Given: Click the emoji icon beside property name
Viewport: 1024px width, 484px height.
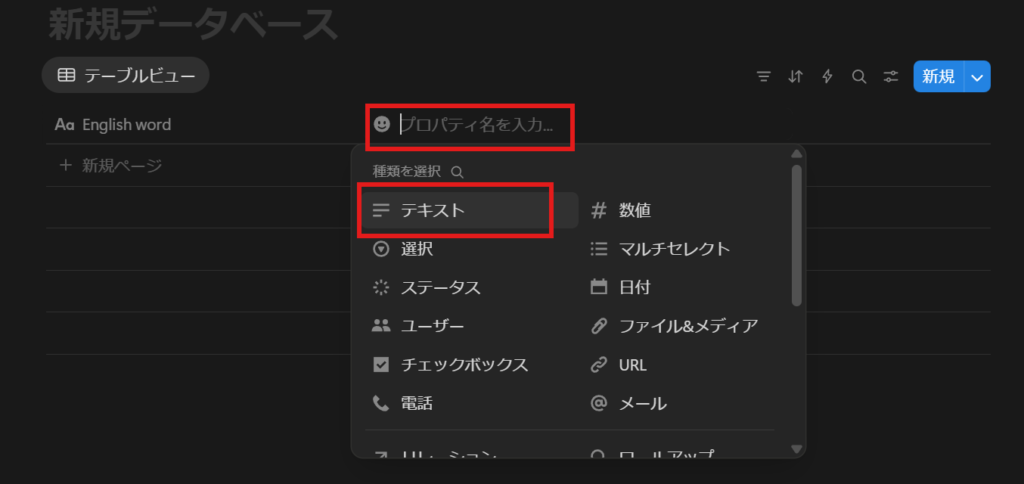Looking at the screenshot, I should [x=382, y=124].
